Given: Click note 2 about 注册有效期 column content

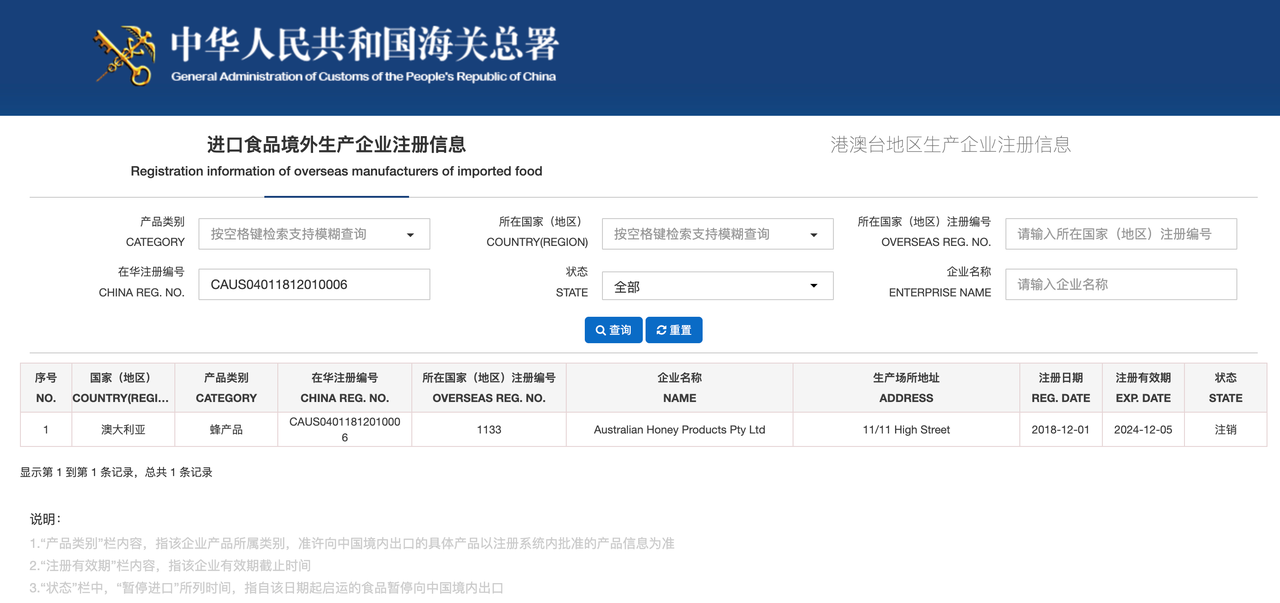Looking at the screenshot, I should pos(170,566).
